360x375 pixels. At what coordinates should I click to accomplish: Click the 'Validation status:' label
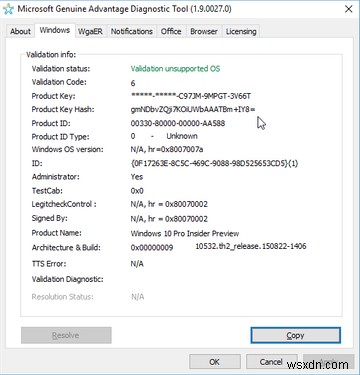[x=61, y=69]
